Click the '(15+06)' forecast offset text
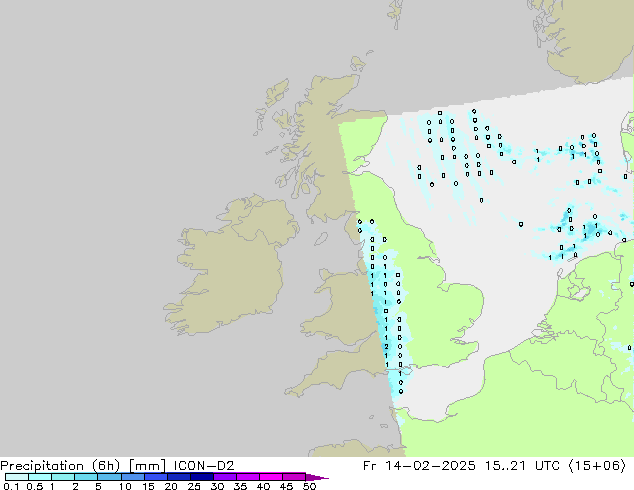 pyautogui.click(x=597, y=466)
